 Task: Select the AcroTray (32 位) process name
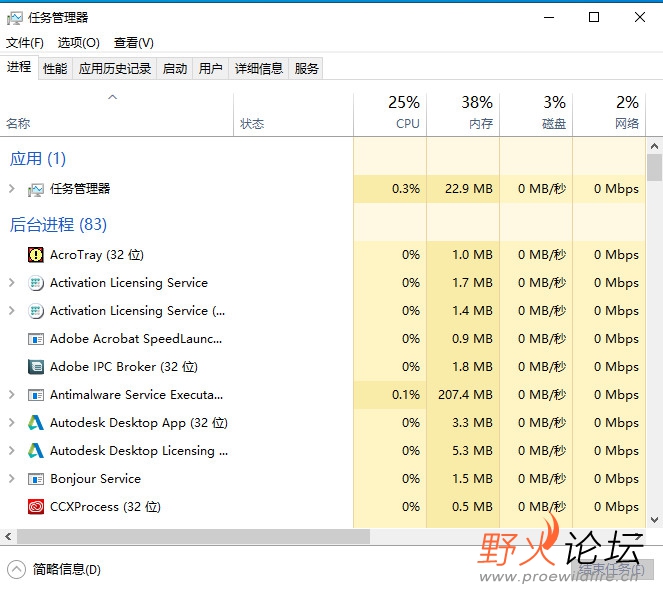coord(97,255)
